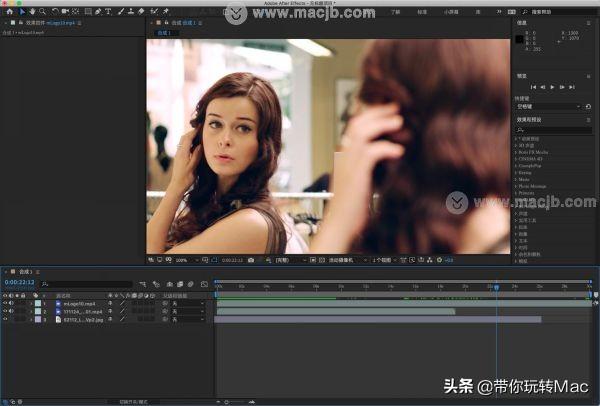Take a snapshot with the camera icon
The width and height of the screenshot is (600, 406).
251,260
